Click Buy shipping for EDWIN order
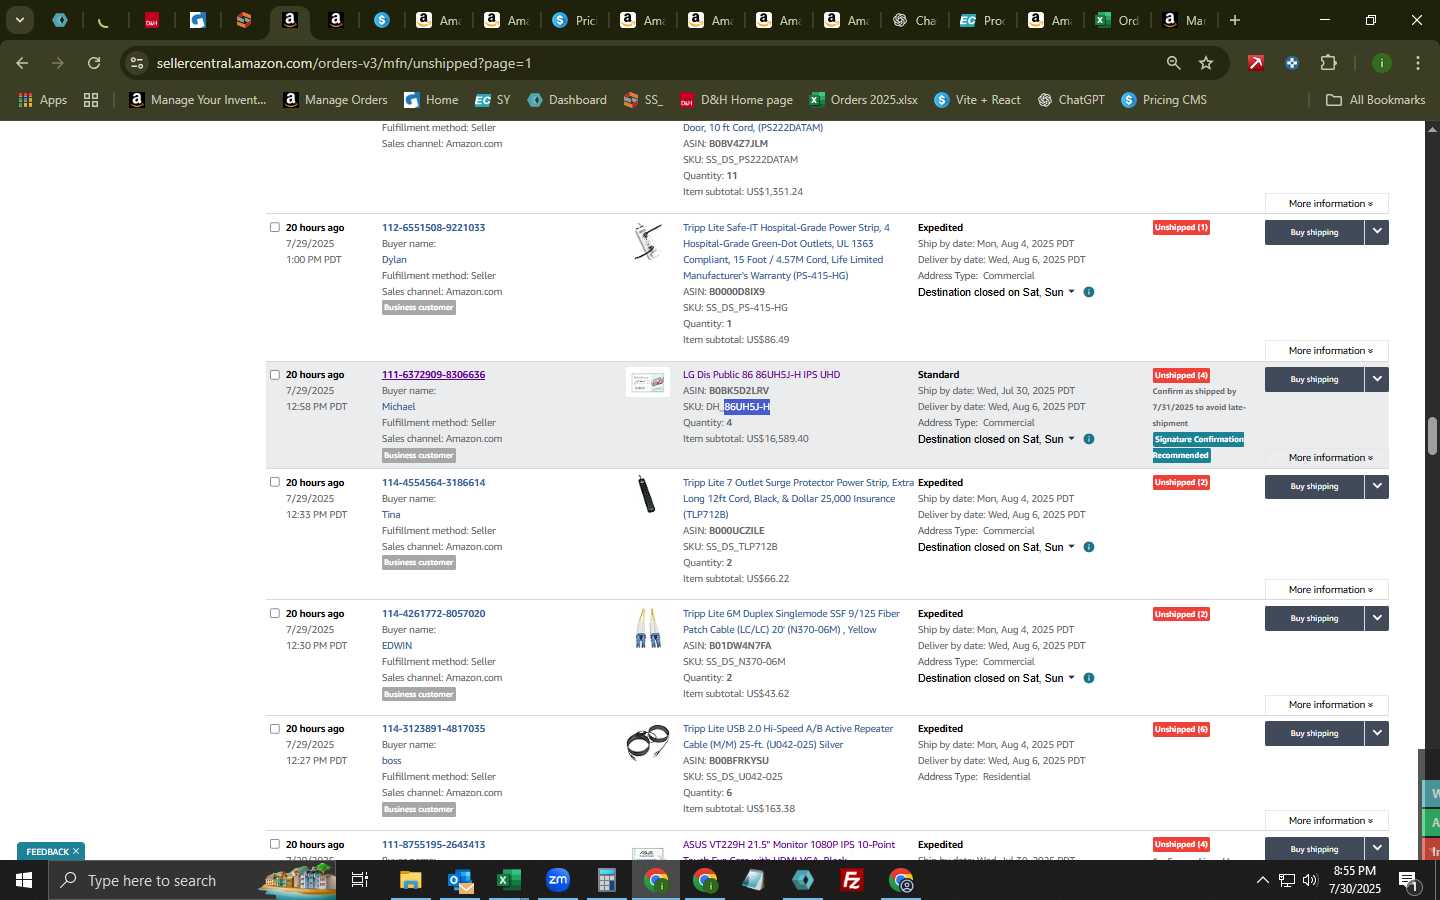The height and width of the screenshot is (900, 1440). [x=1314, y=618]
